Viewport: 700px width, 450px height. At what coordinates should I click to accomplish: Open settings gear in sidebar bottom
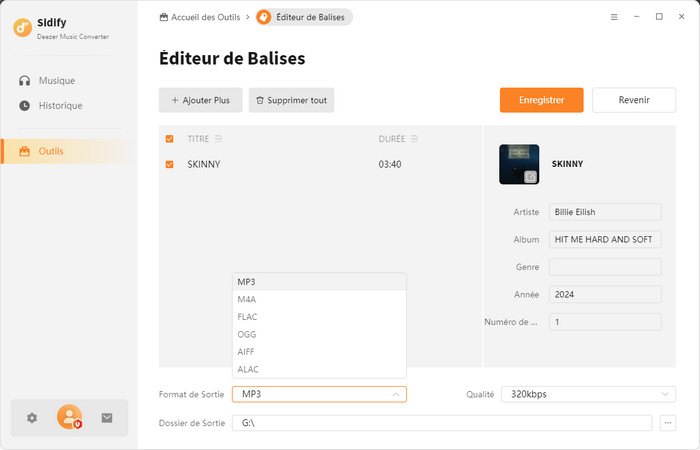[x=32, y=418]
